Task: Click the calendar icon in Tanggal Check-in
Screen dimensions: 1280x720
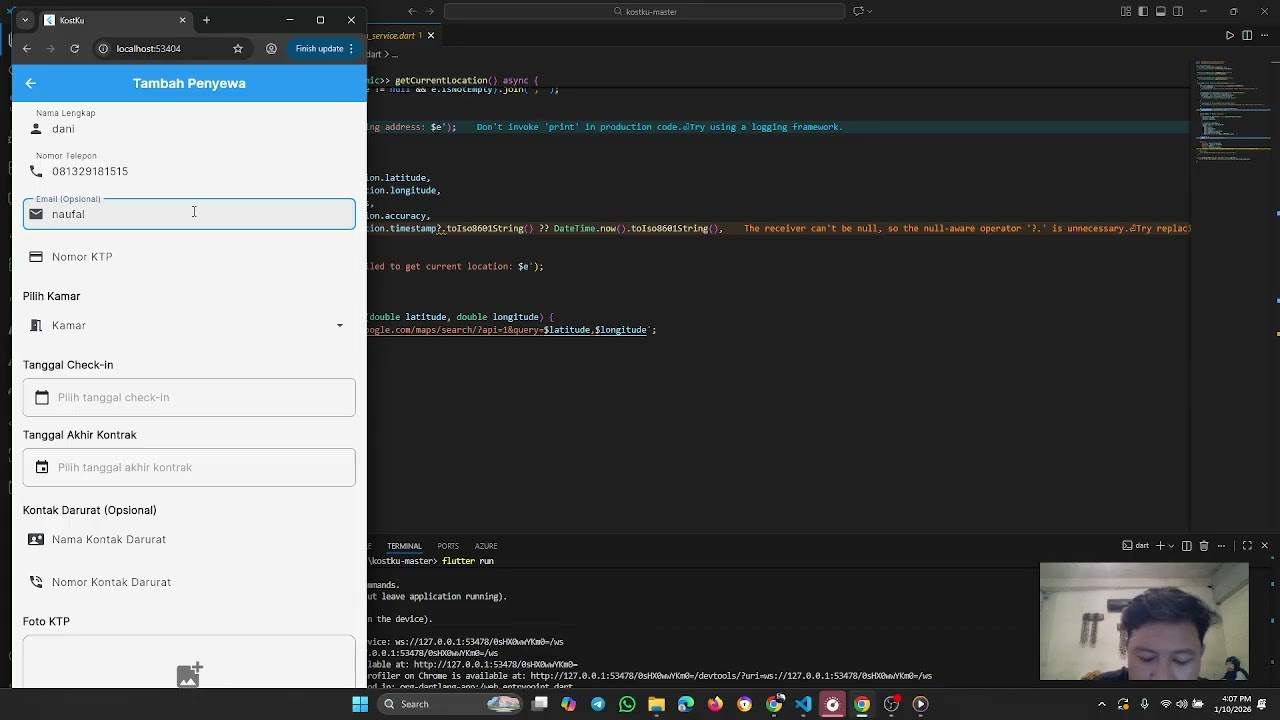Action: click(x=42, y=398)
